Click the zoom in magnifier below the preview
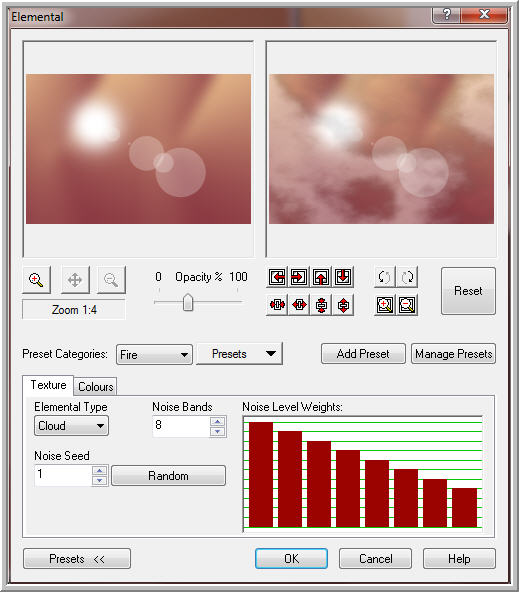 [36, 280]
